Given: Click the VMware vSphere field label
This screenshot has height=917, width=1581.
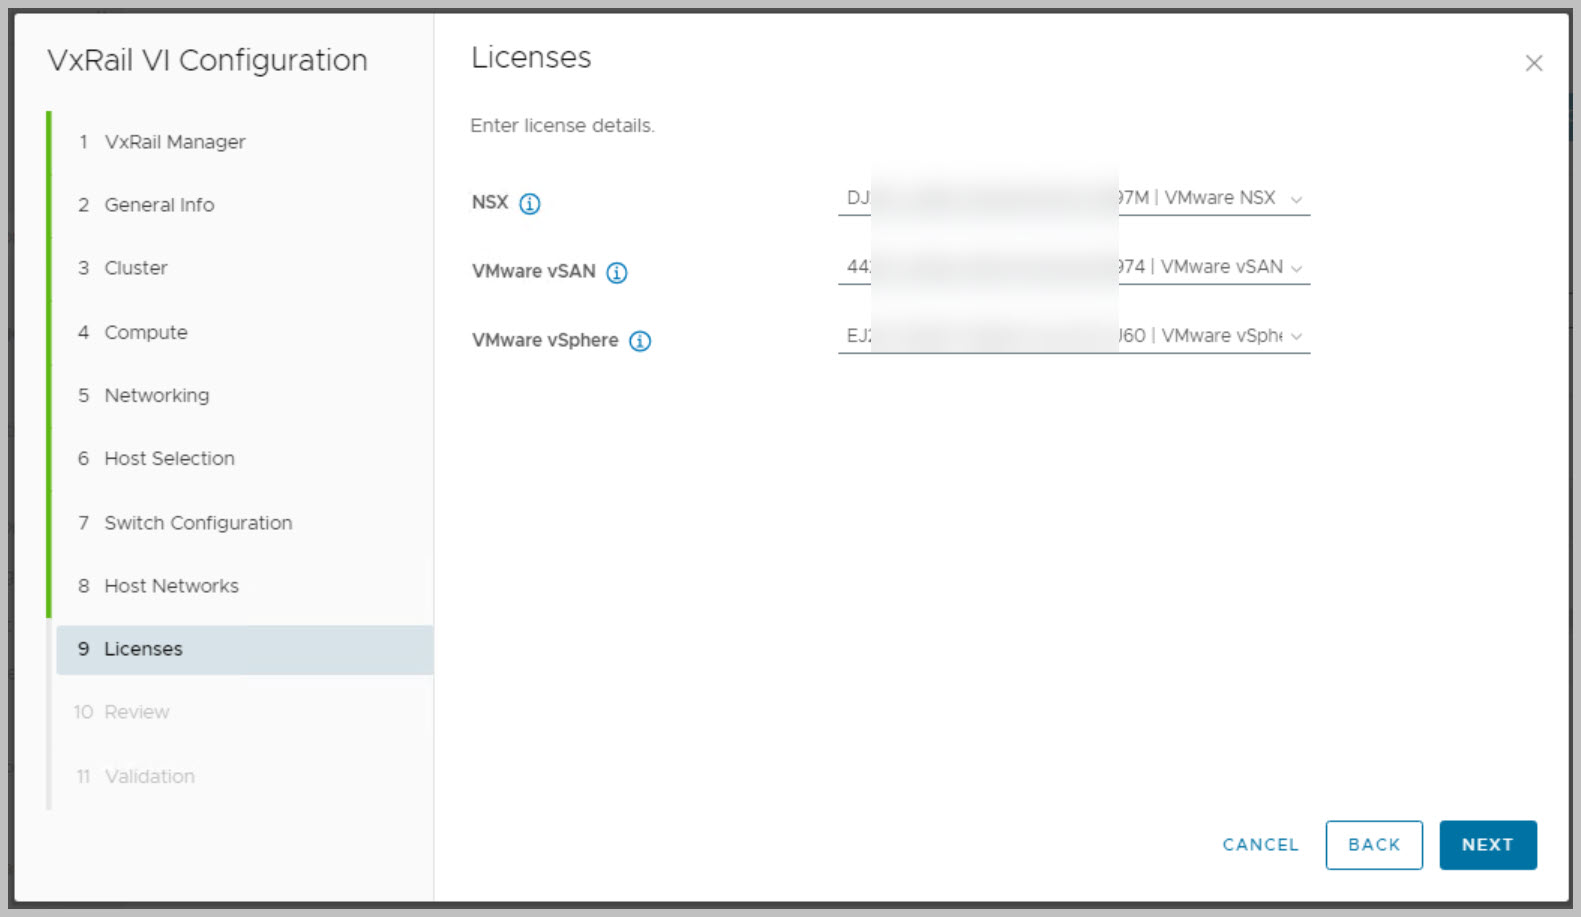Looking at the screenshot, I should pos(545,340).
